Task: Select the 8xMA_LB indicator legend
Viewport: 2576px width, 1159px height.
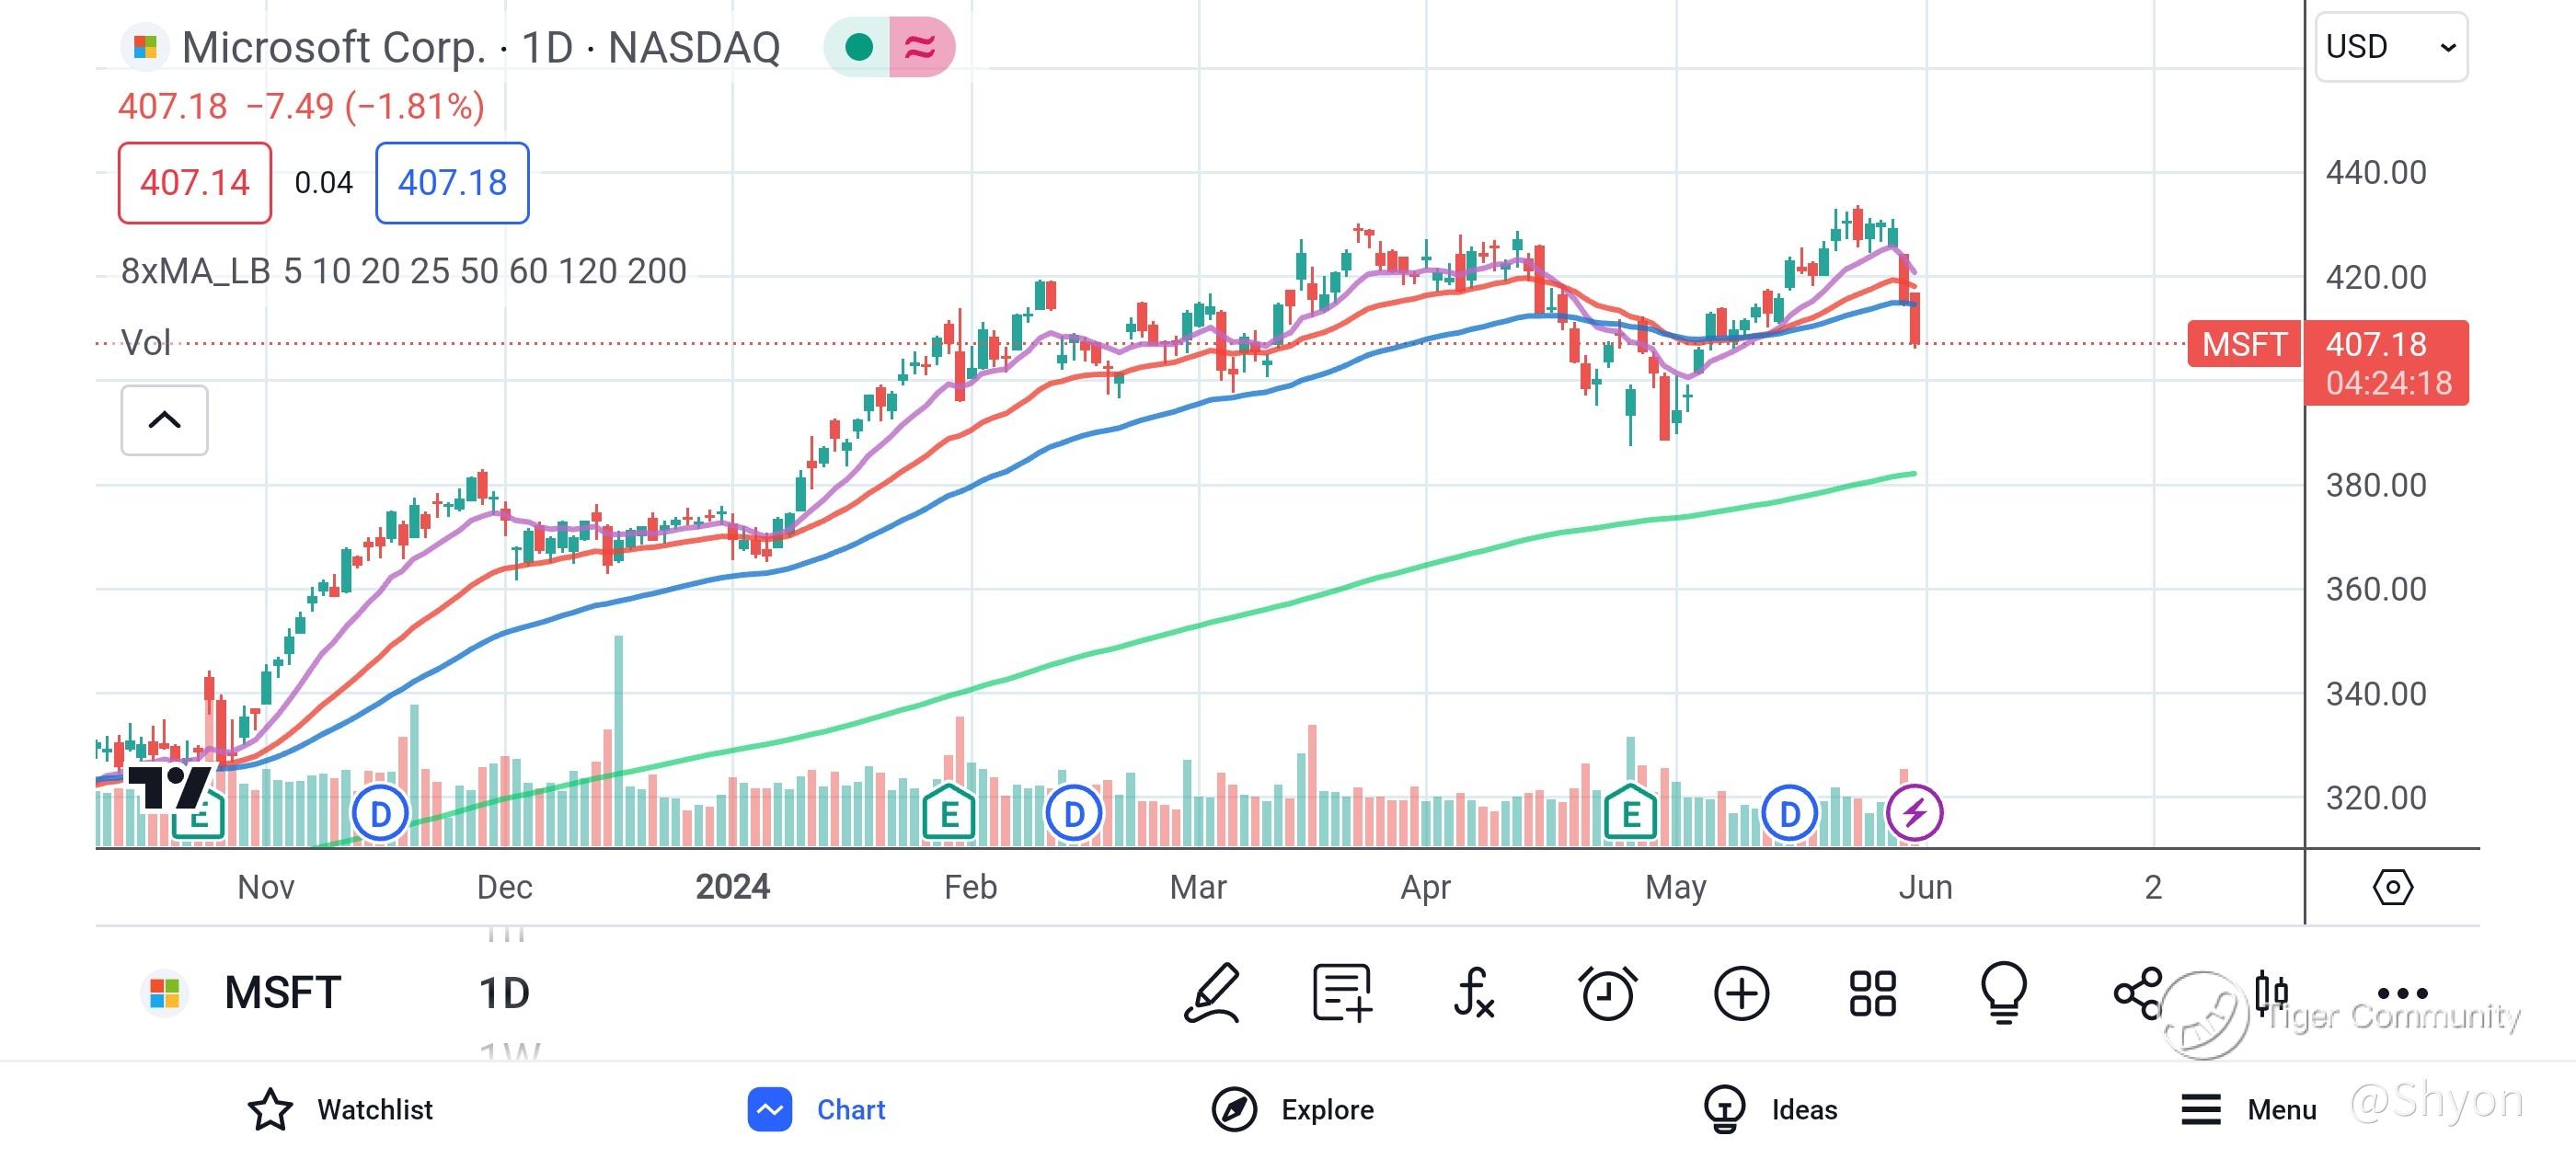Action: [x=404, y=271]
